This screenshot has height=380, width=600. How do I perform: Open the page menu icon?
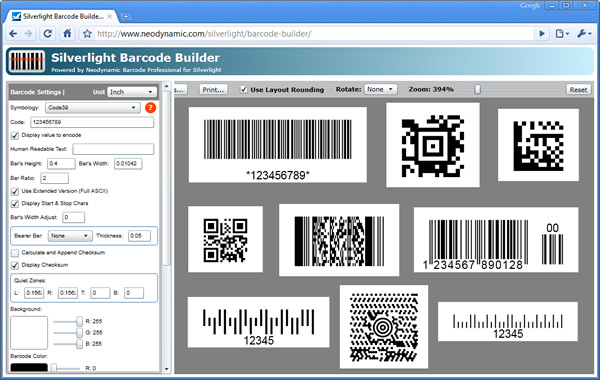562,34
